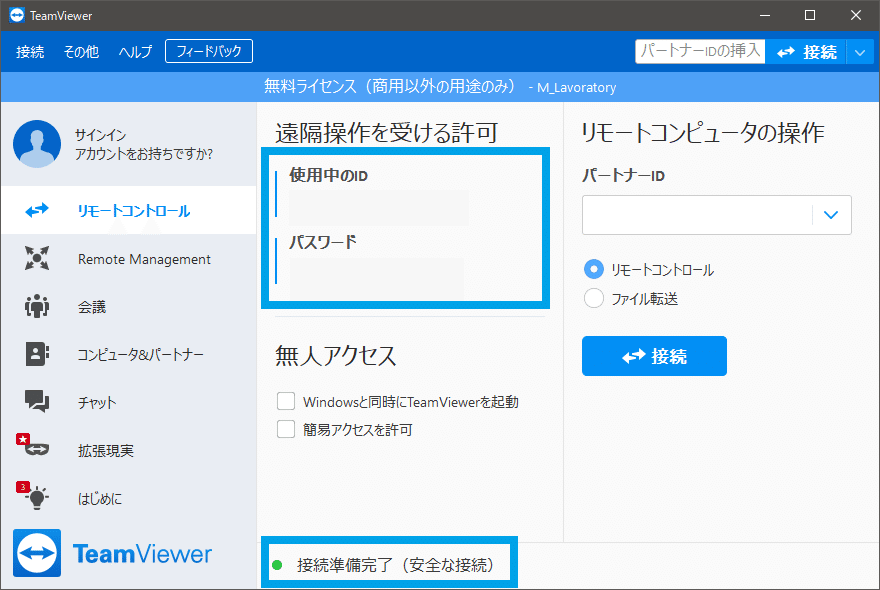Click the フィードバック button
The image size is (880, 590).
pyautogui.click(x=209, y=51)
